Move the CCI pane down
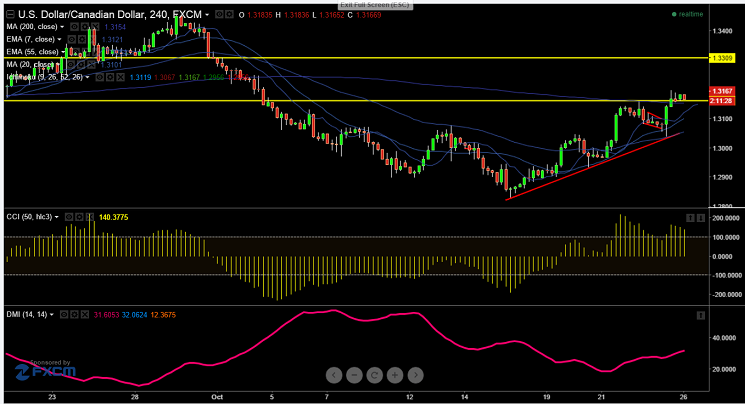Screen dimensions: 745x404 click(700, 218)
